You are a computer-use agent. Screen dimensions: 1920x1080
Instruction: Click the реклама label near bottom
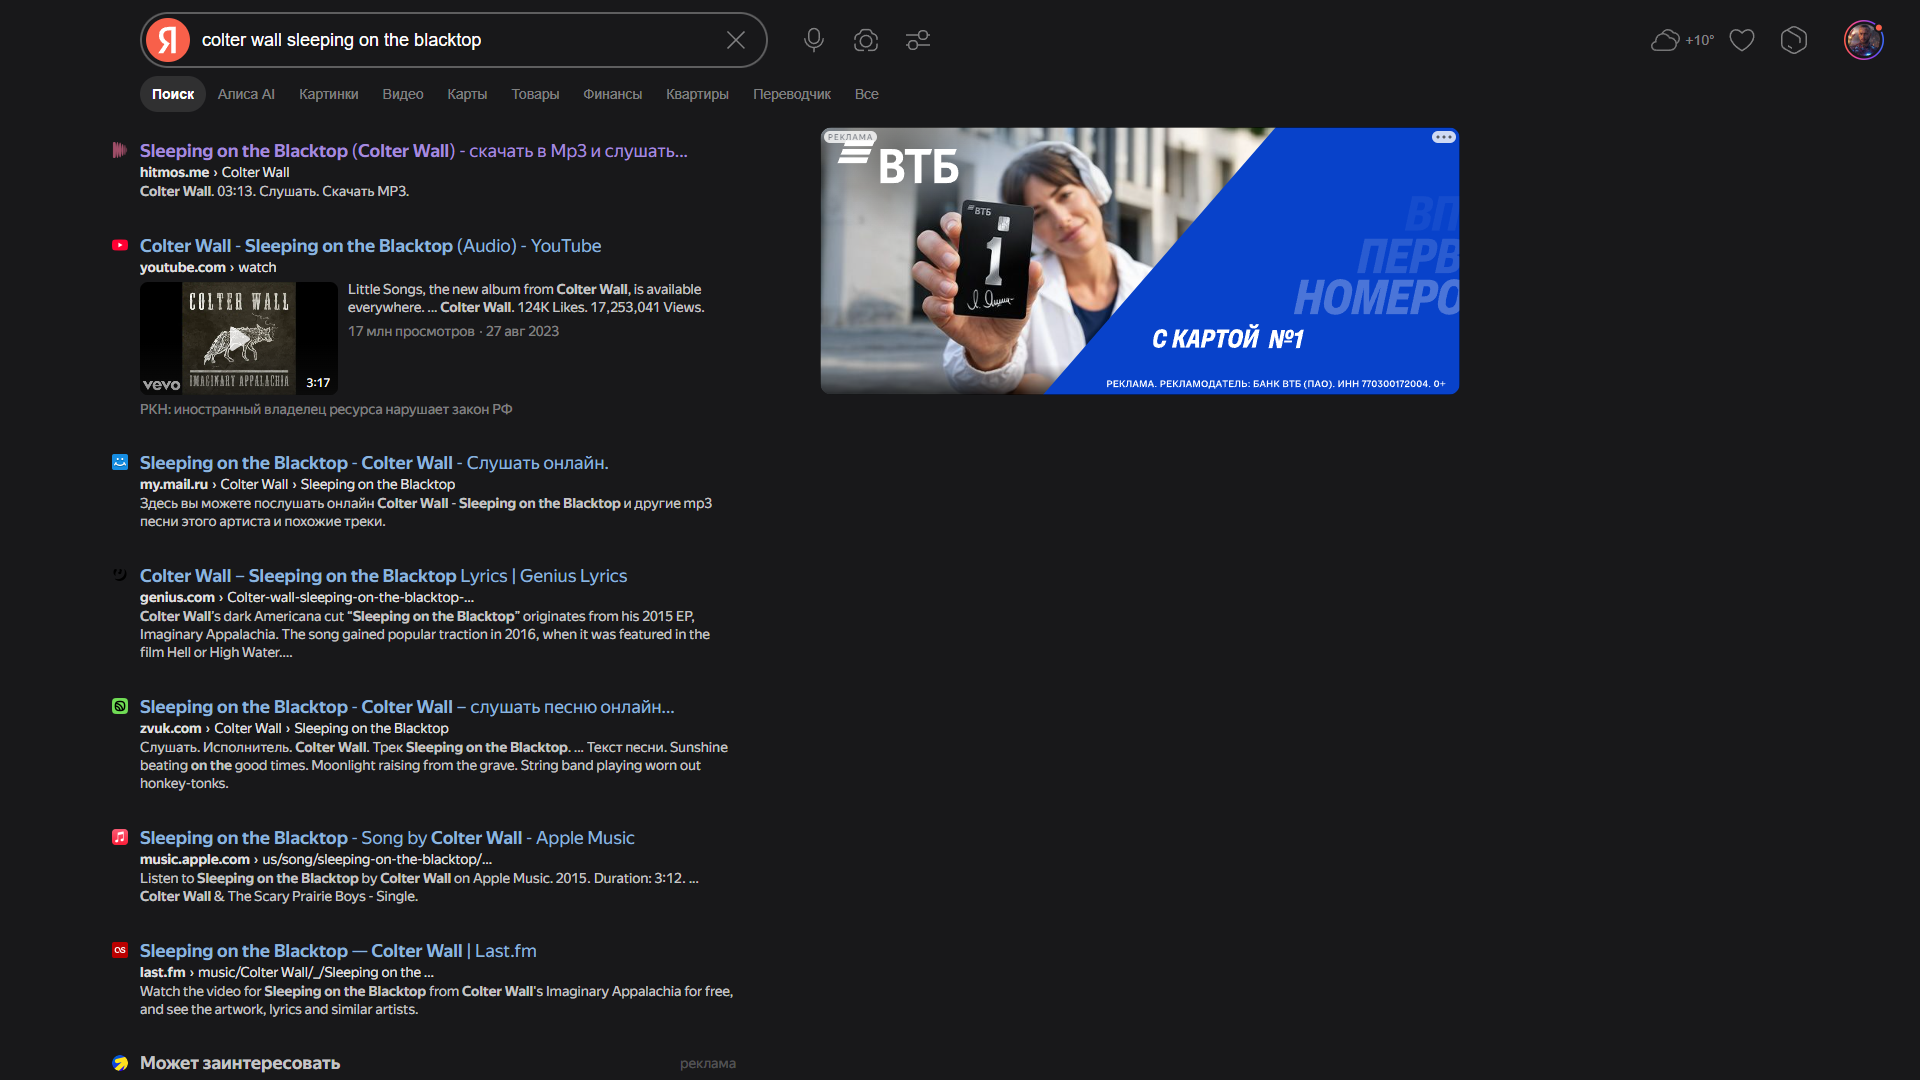point(708,1063)
